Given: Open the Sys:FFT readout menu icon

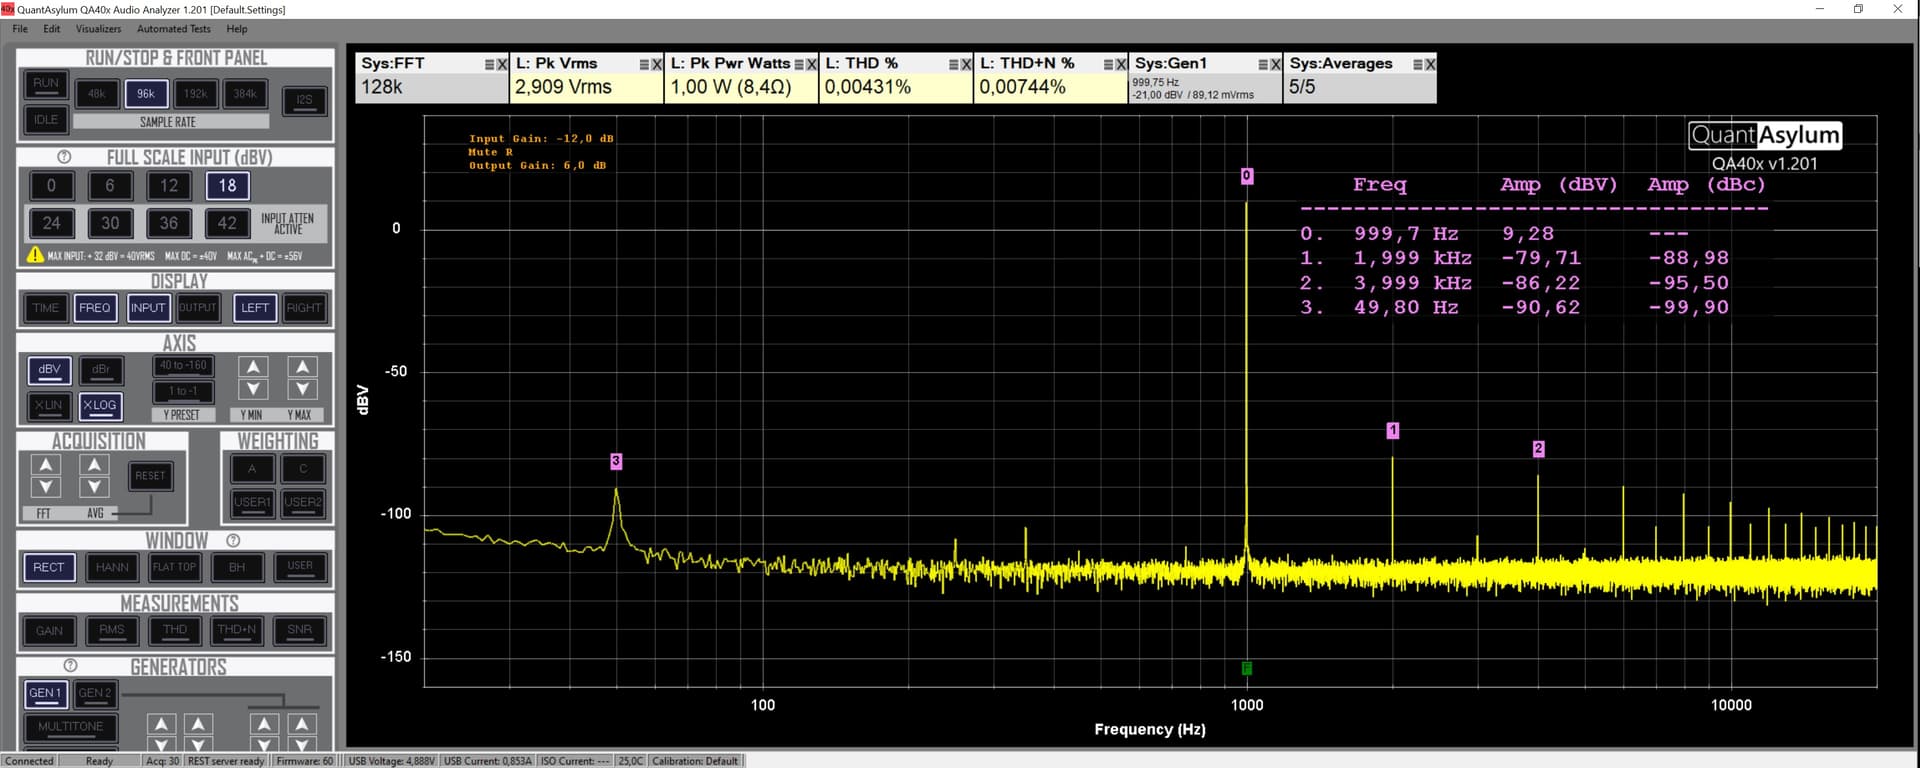Looking at the screenshot, I should coord(489,64).
